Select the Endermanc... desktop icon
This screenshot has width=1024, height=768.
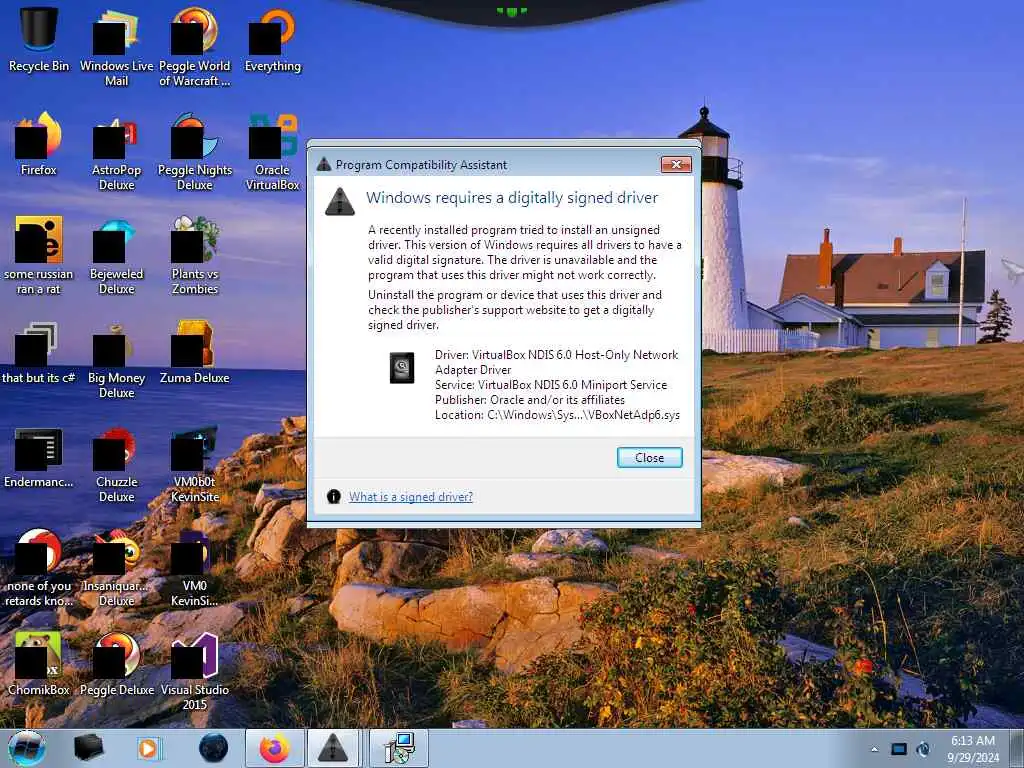coord(39,456)
